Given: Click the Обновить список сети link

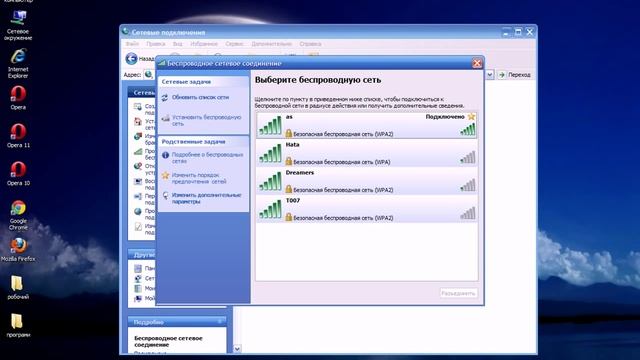Looking at the screenshot, I should pos(200,98).
